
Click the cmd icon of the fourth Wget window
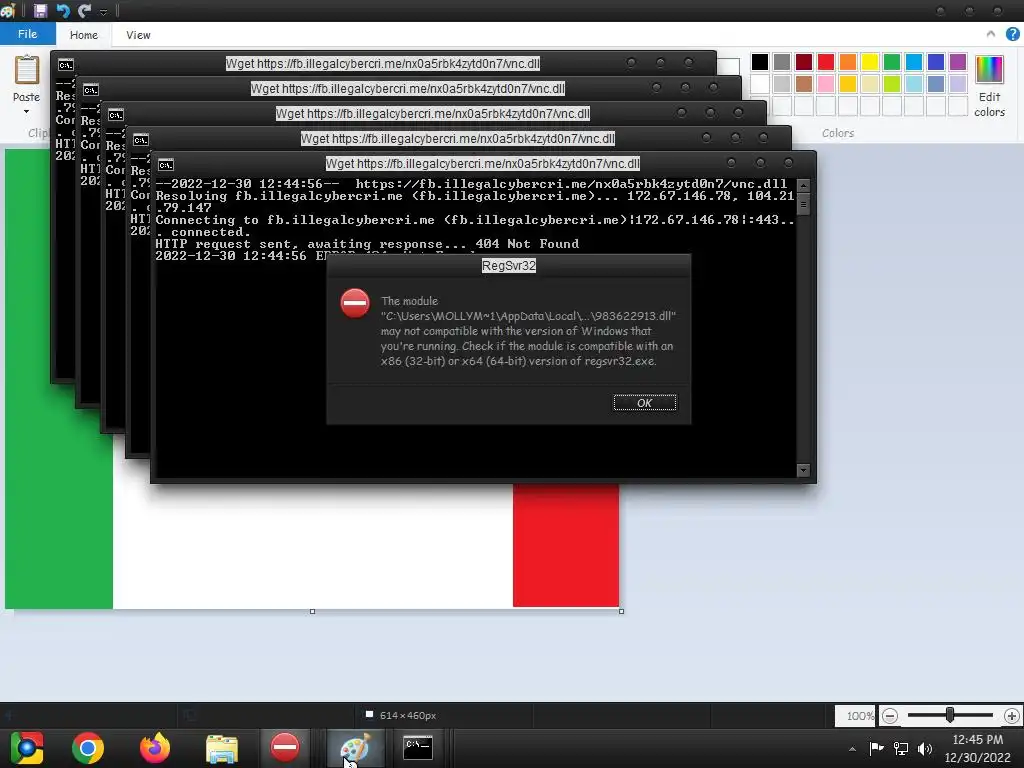point(140,140)
